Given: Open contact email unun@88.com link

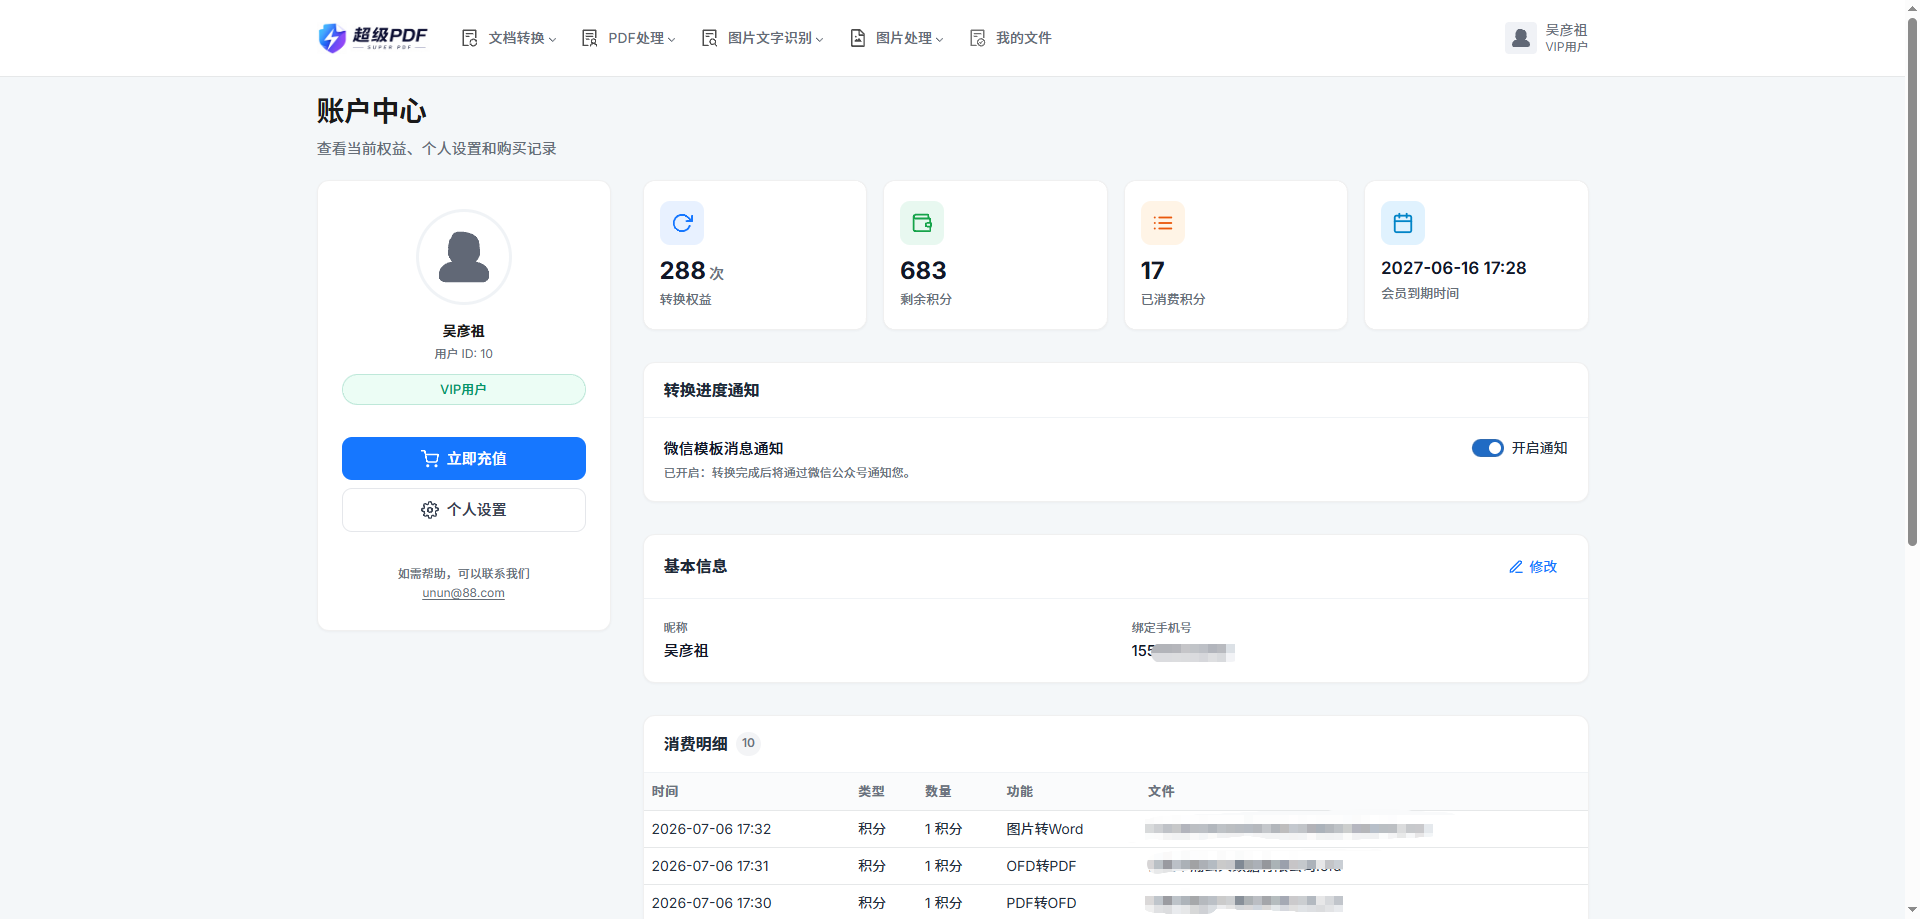Looking at the screenshot, I should (464, 593).
